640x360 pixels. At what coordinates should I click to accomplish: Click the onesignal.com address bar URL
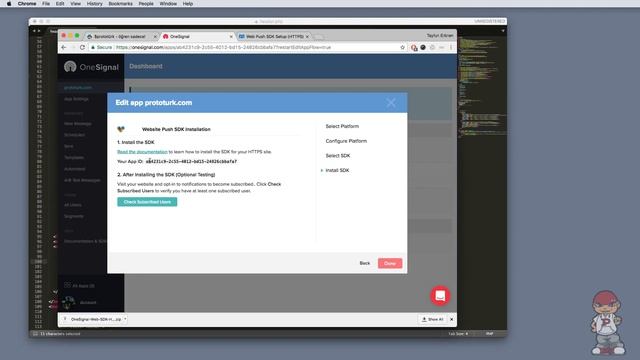click(x=223, y=47)
